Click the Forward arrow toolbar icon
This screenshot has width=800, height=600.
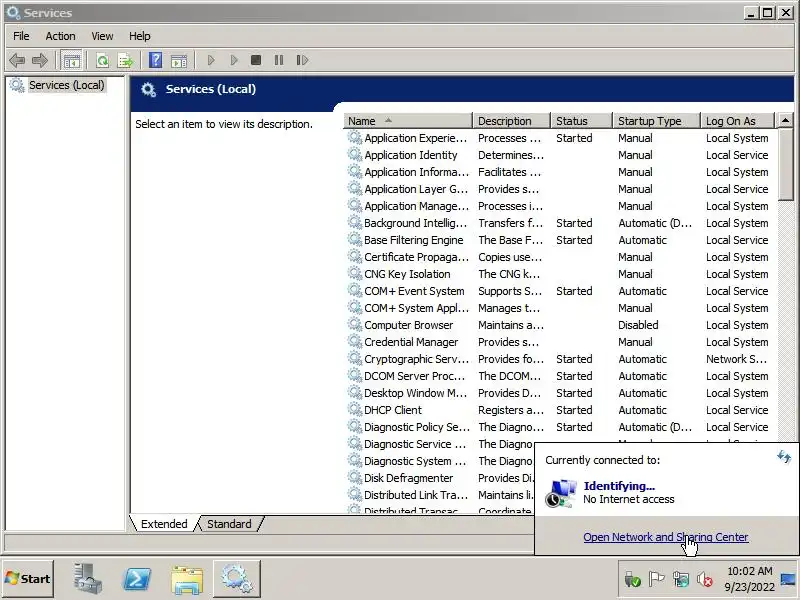tap(39, 60)
